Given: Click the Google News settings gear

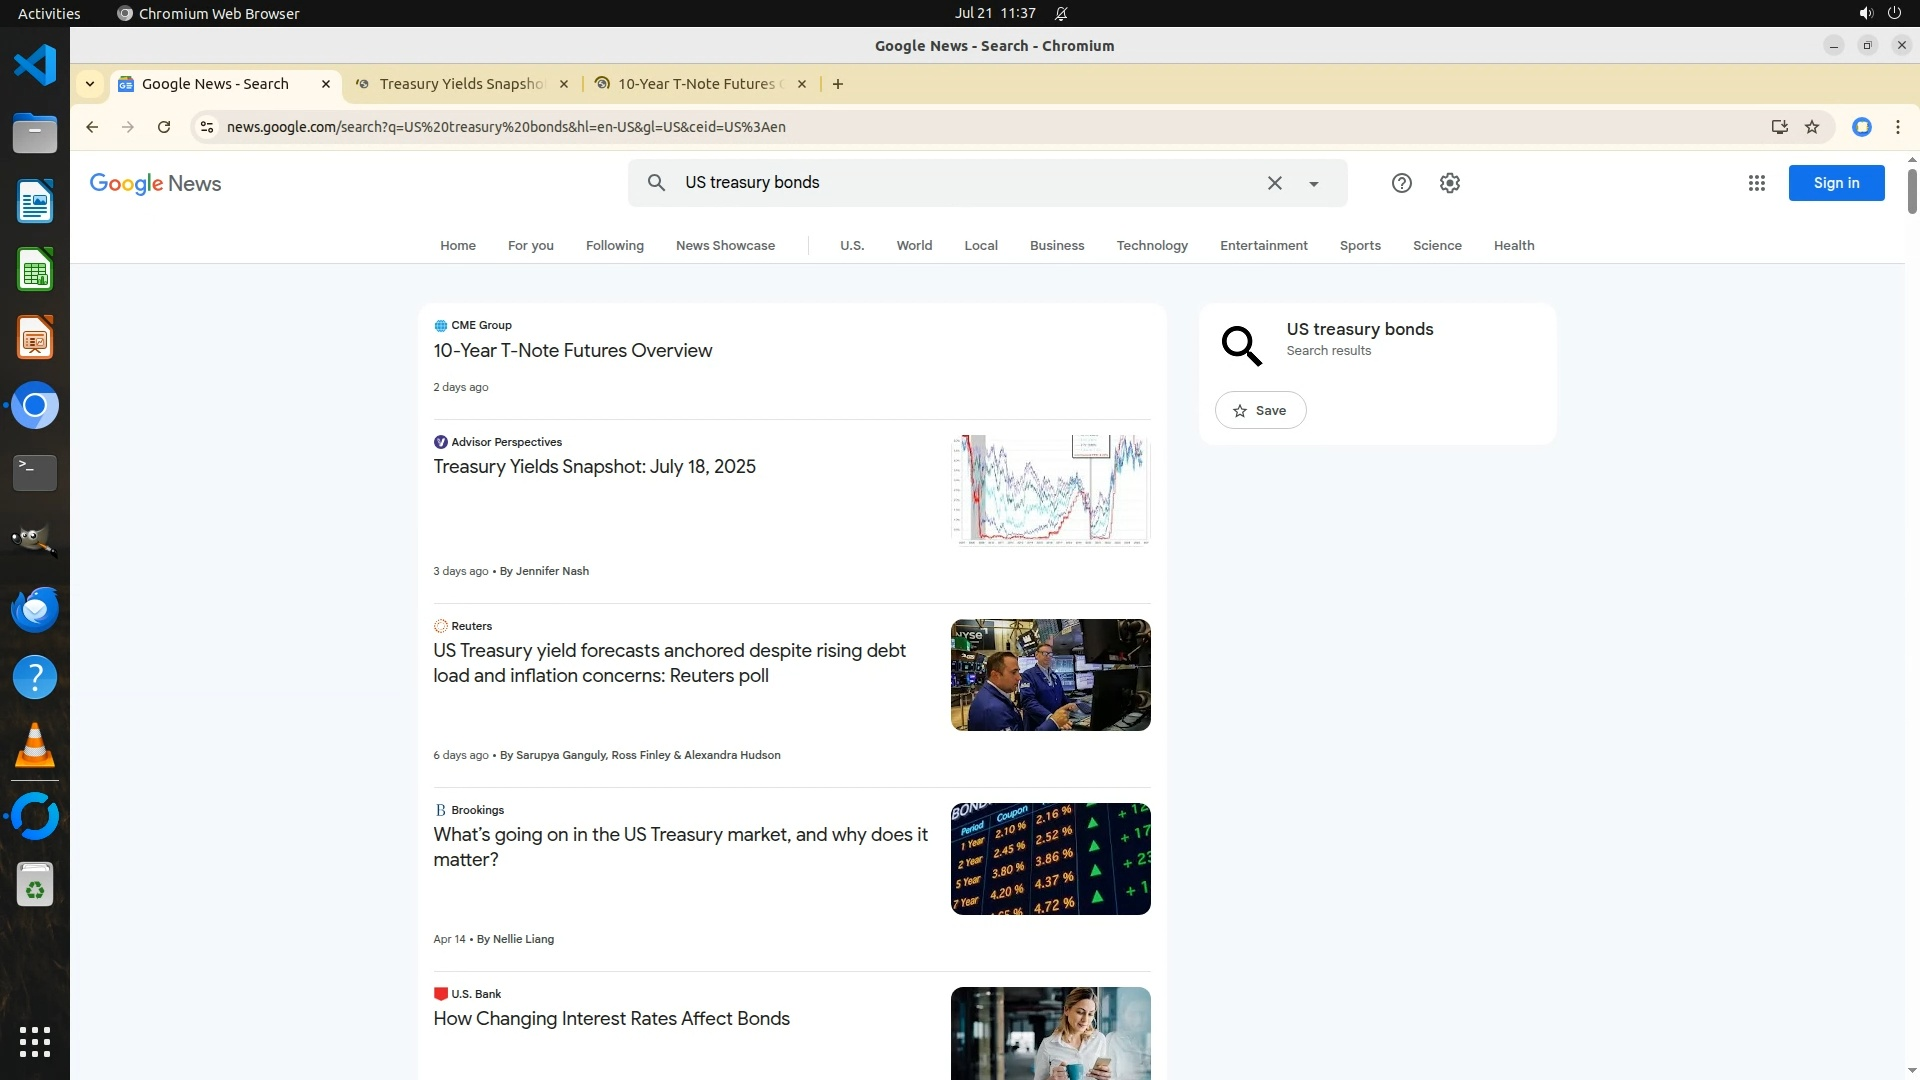Looking at the screenshot, I should (x=1449, y=183).
